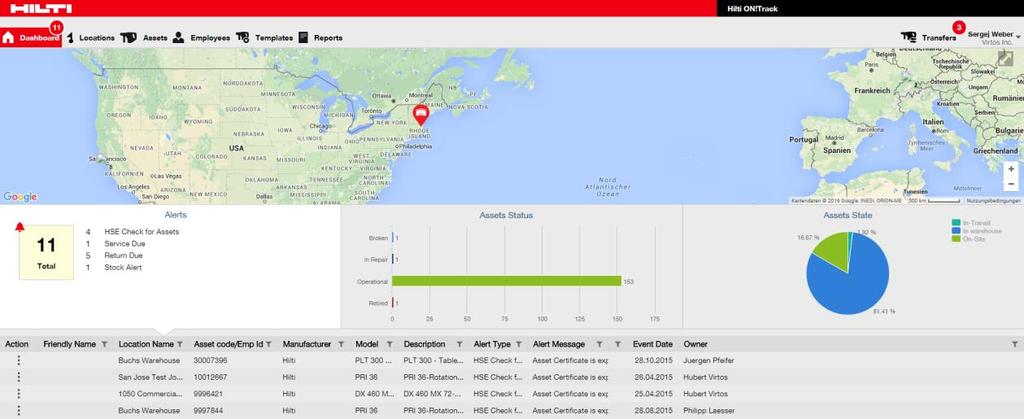Expand the map to fullscreen

tap(1004, 59)
